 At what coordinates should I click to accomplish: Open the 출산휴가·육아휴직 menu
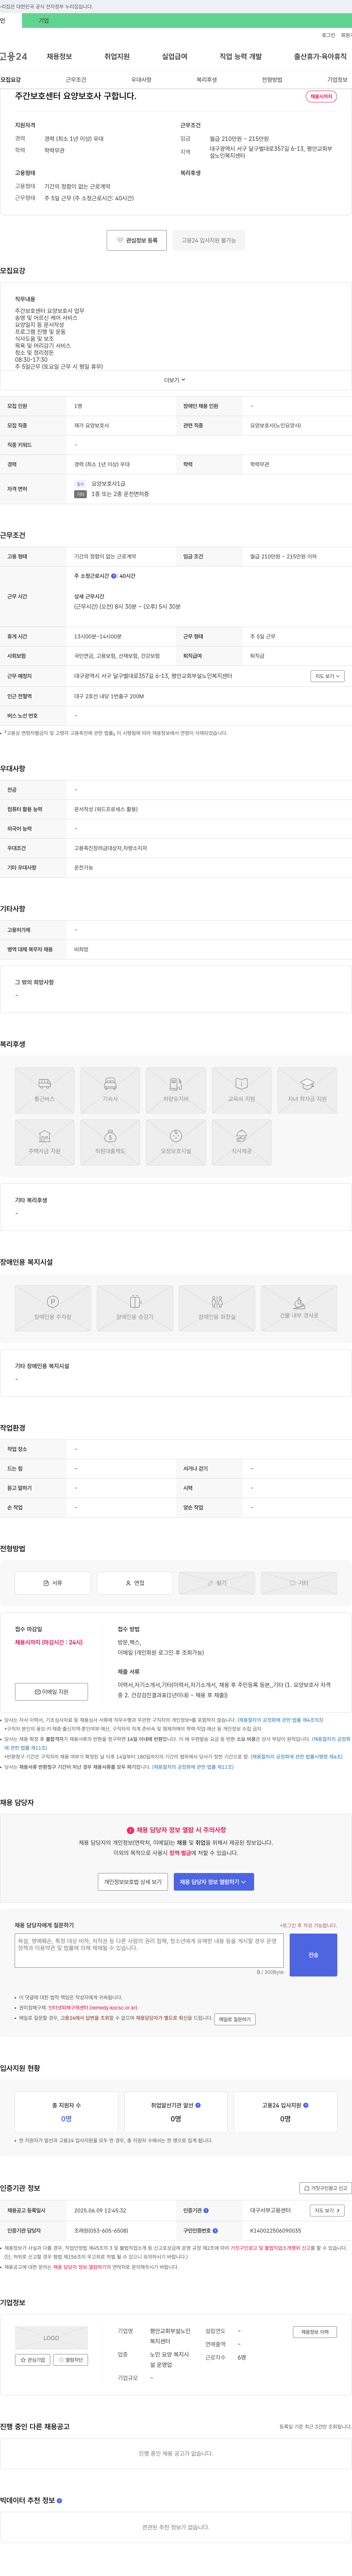(321, 57)
